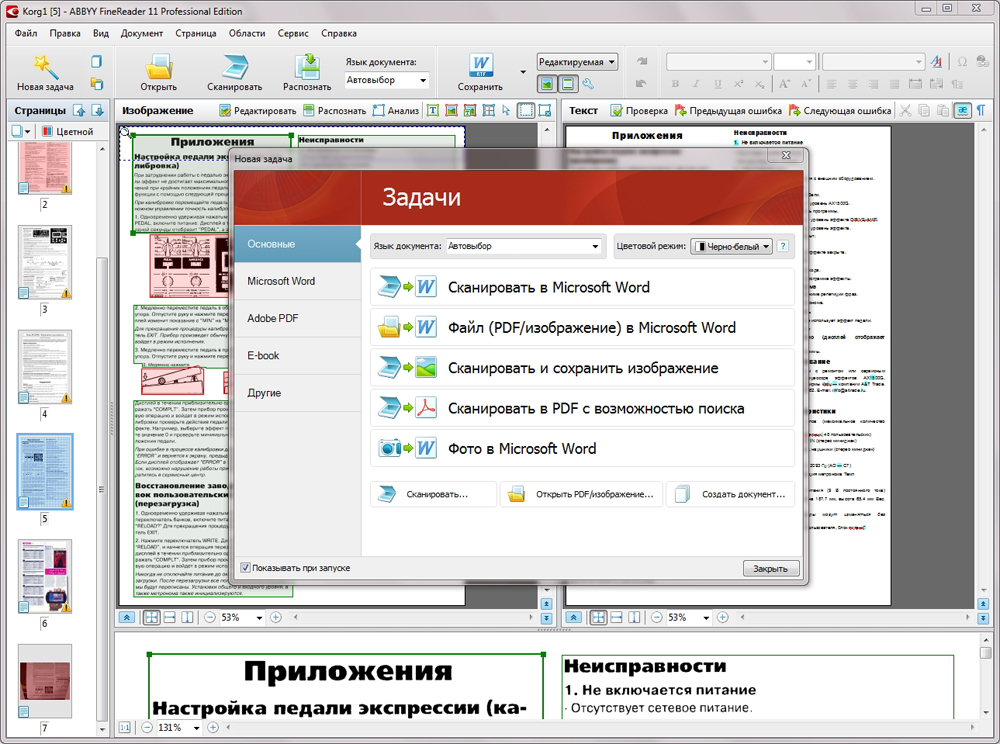The width and height of the screenshot is (1000, 744).
Task: Click the Открыть folder icon in toolbar
Action: tap(158, 67)
